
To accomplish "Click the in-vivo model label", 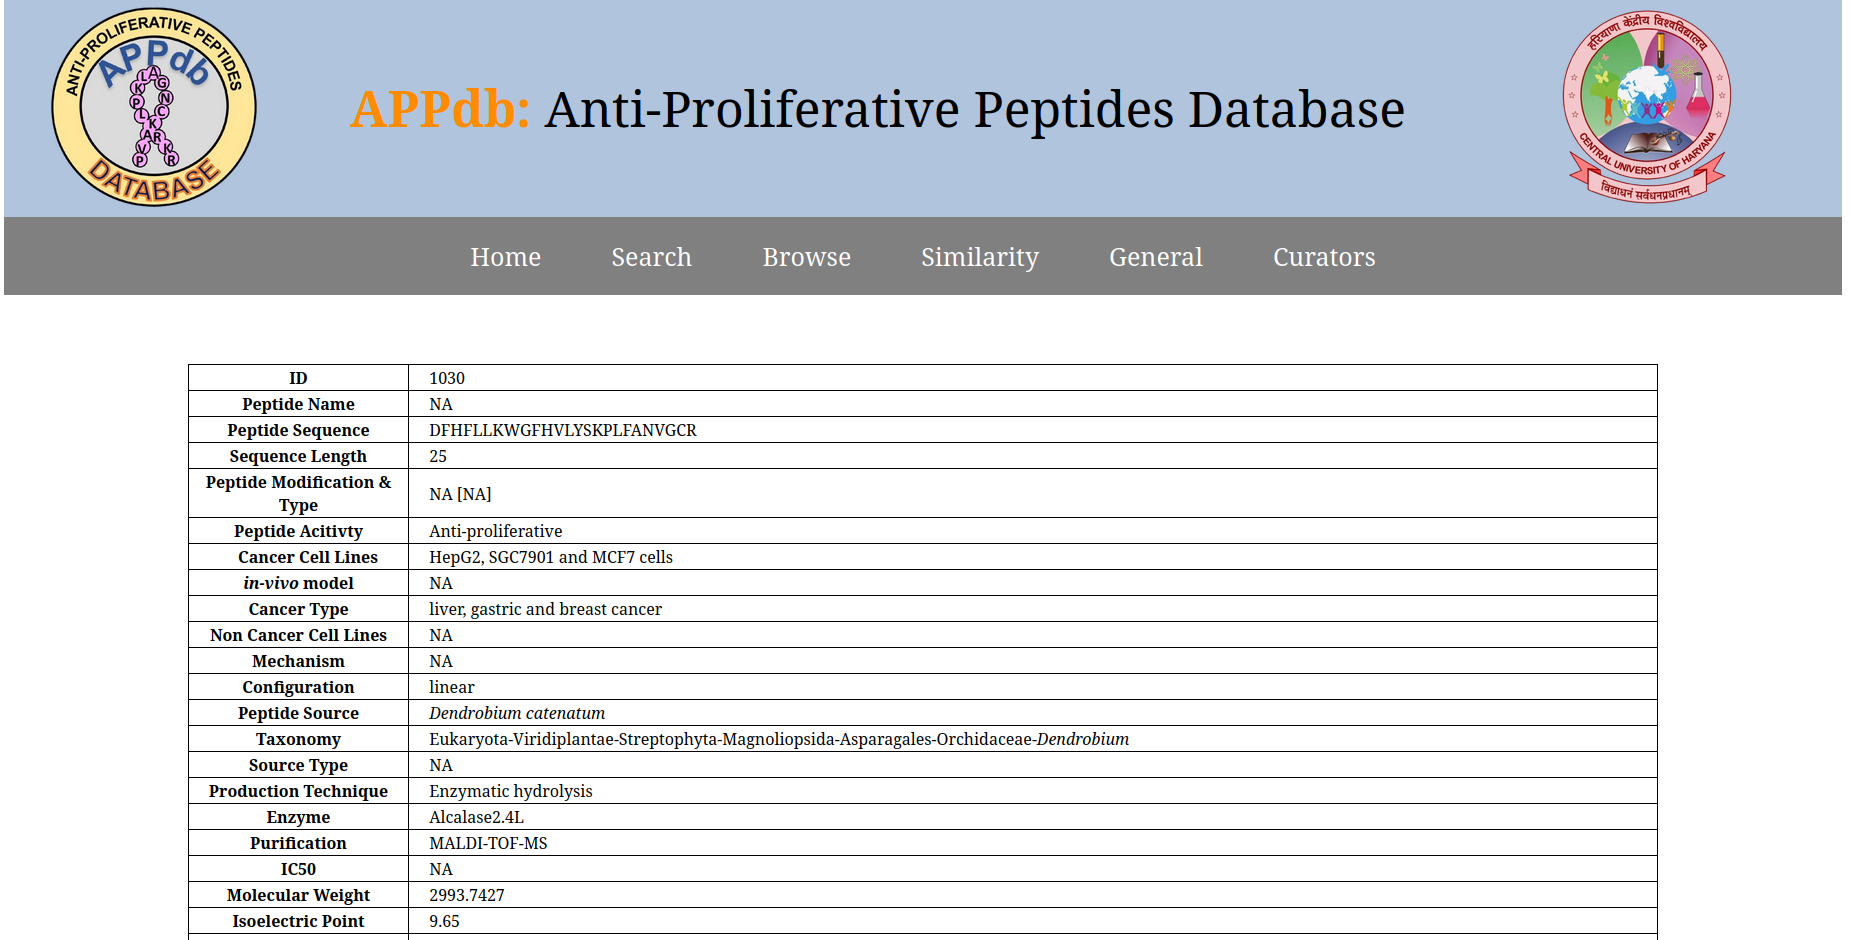I will pyautogui.click(x=298, y=583).
